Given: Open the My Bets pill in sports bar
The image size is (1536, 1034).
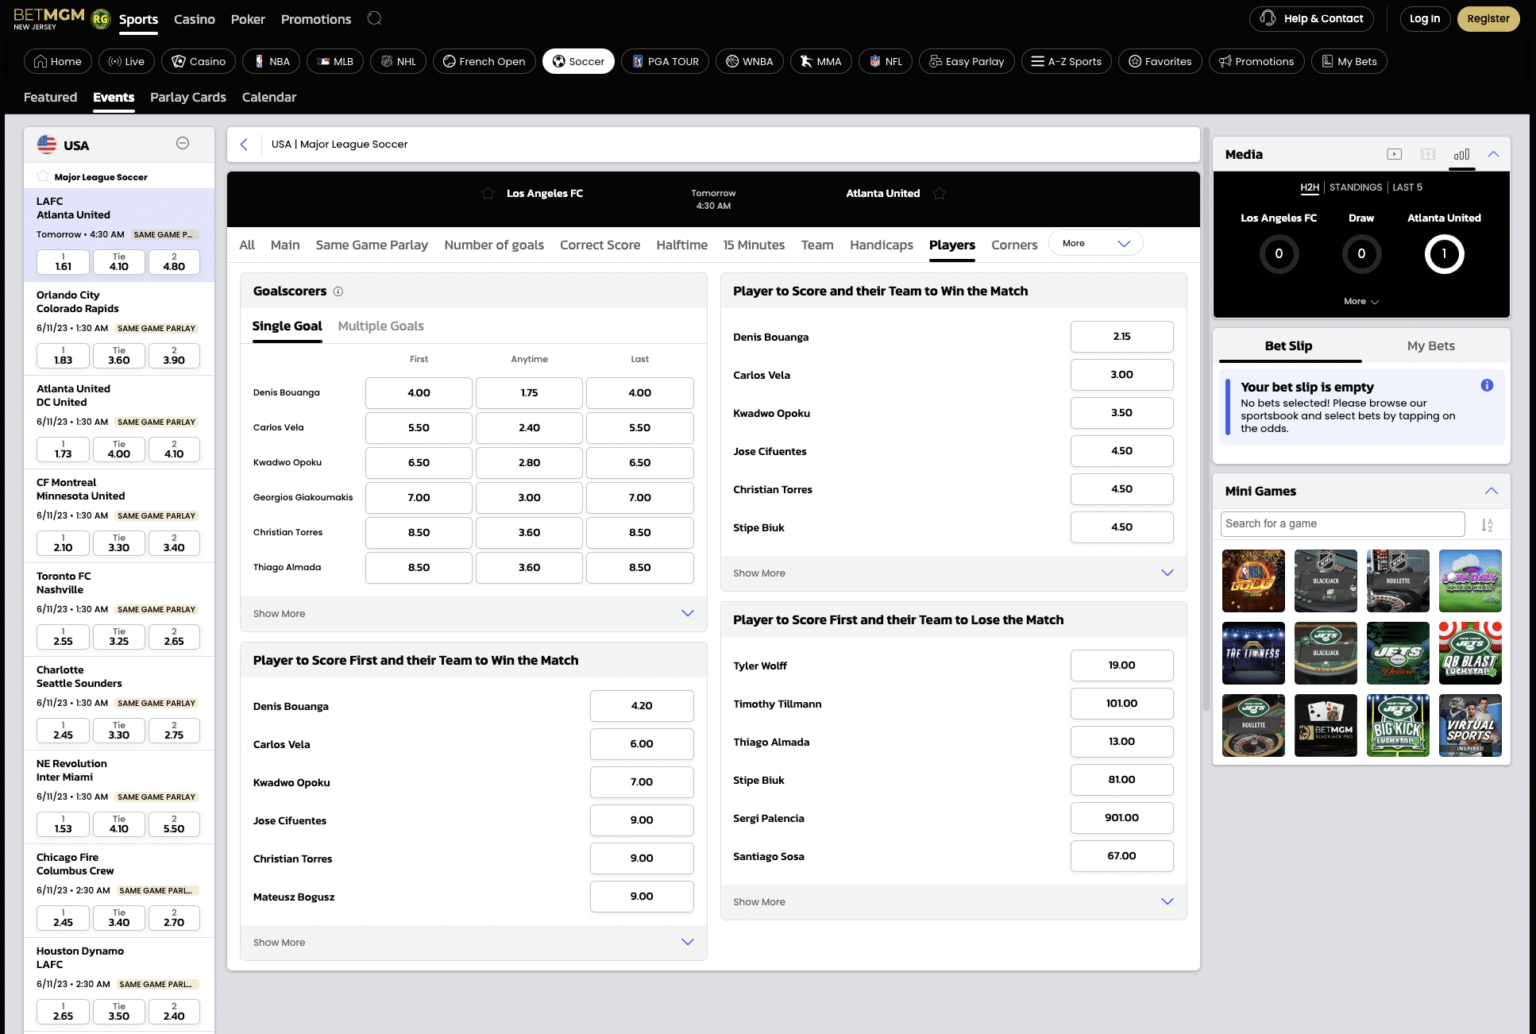Looking at the screenshot, I should coord(1350,61).
